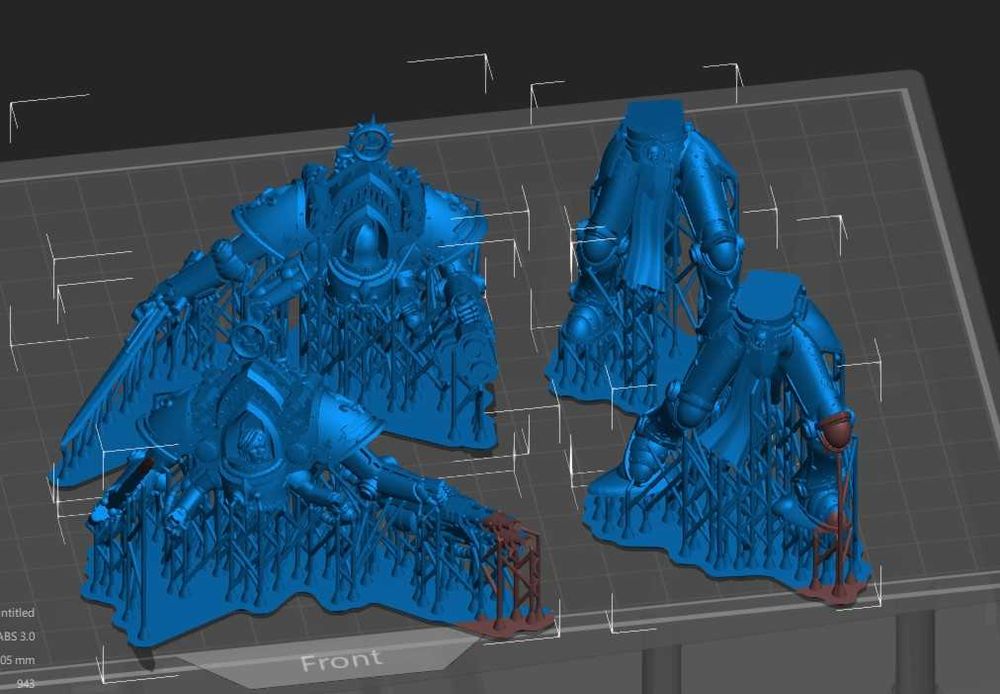Click the "Front" label on the build plate

click(341, 661)
